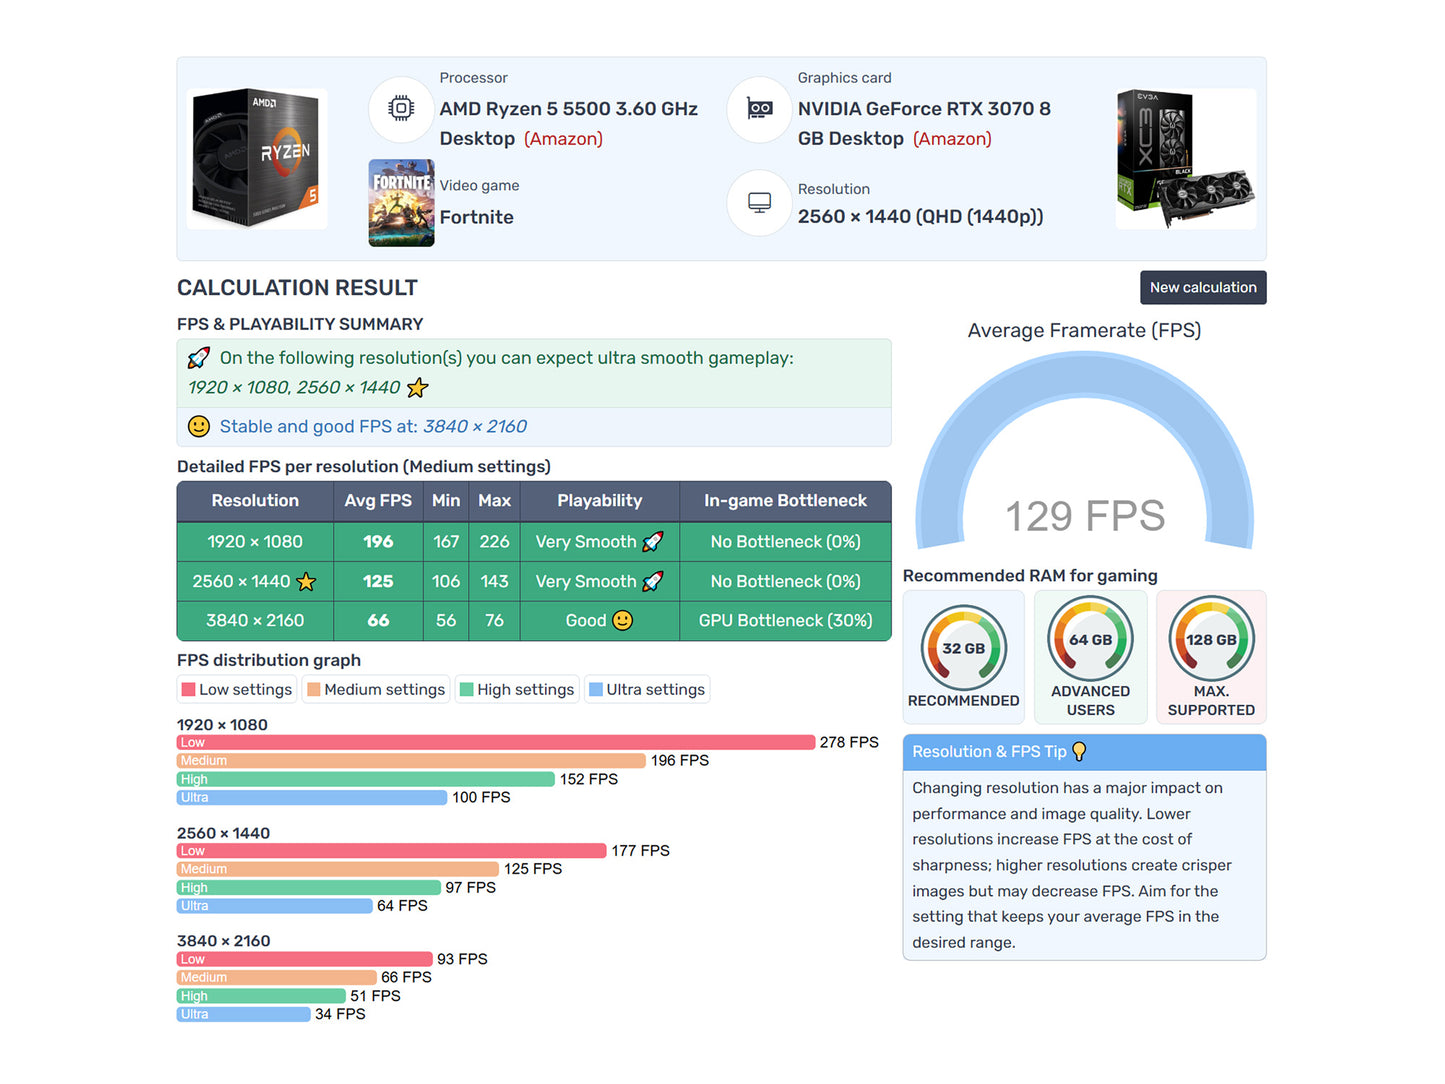Click the Fortnite game cover thumbnail

tap(401, 203)
